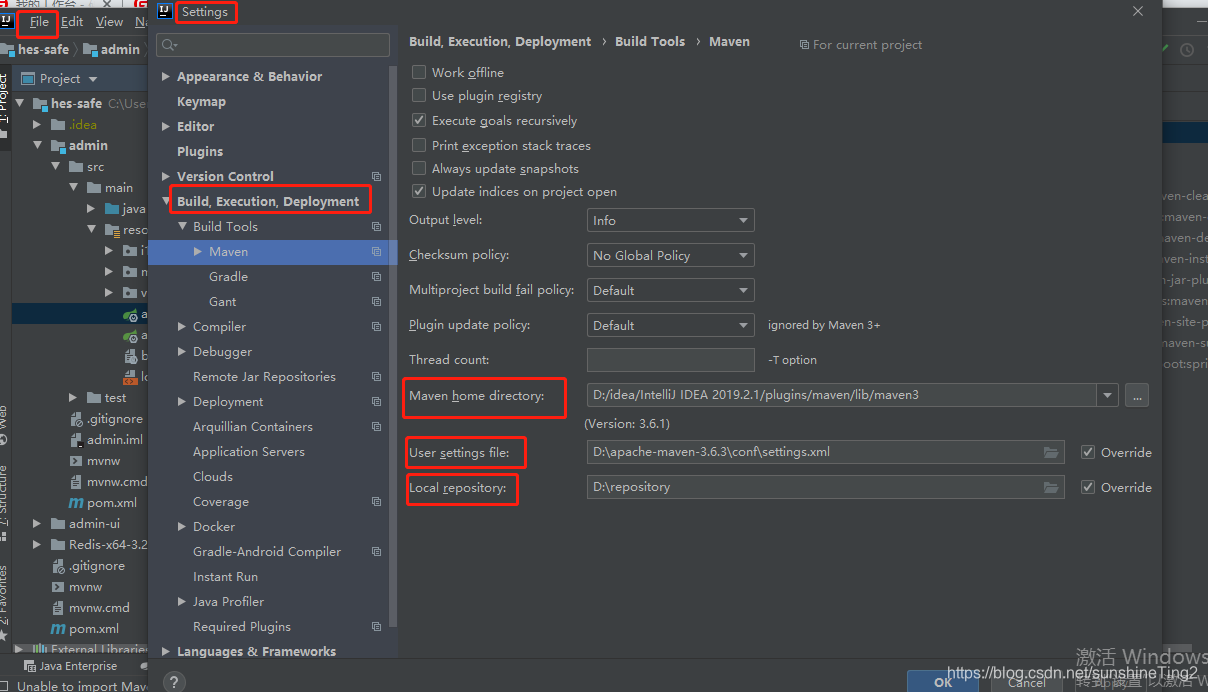Expand the Debugger node

[x=182, y=351]
